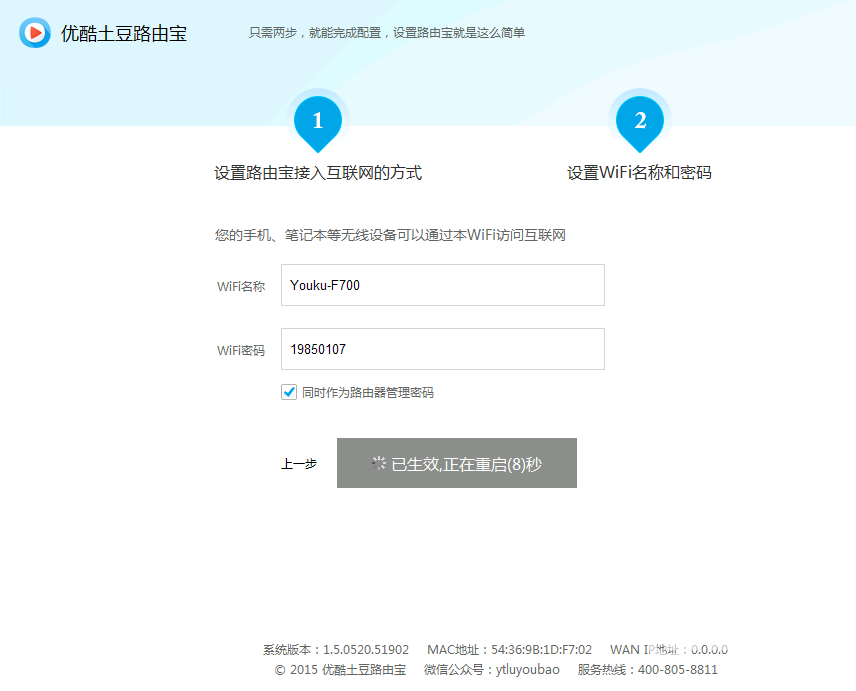Select step 1 pin marker icon
856x691 pixels.
(x=318, y=123)
